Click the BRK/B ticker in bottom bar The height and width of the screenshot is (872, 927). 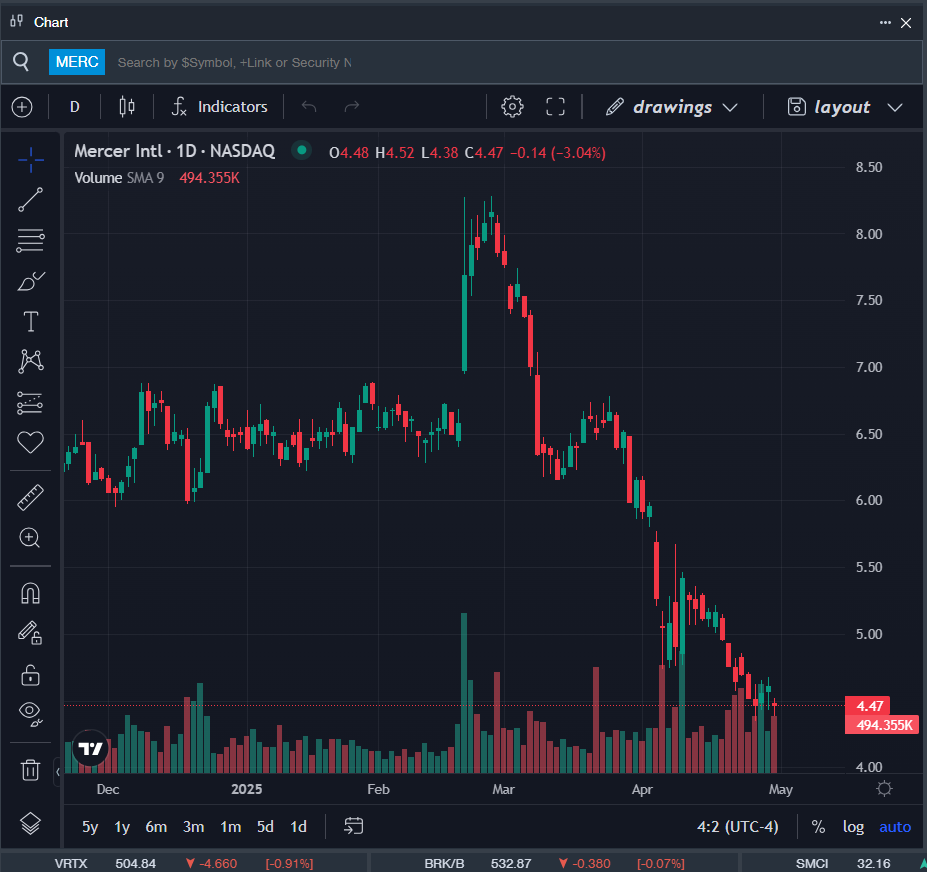[x=444, y=864]
